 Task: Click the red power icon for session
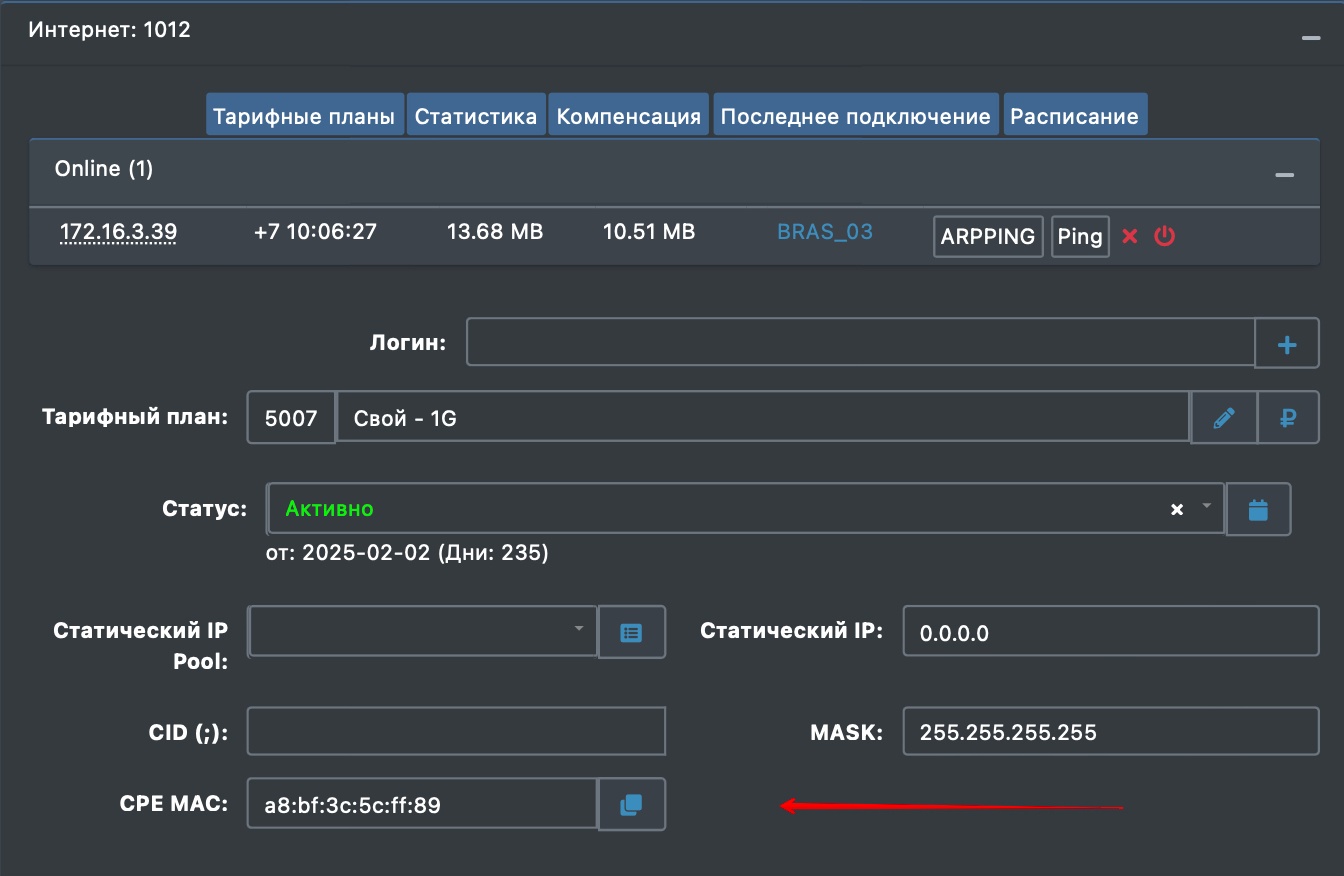point(1164,237)
